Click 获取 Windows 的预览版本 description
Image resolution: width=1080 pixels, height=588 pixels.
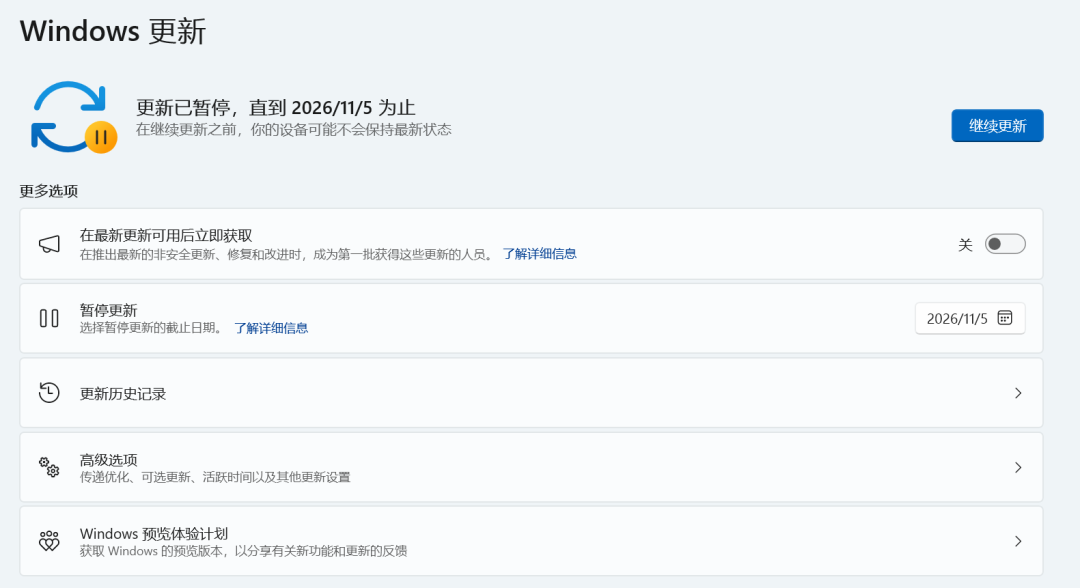point(243,551)
